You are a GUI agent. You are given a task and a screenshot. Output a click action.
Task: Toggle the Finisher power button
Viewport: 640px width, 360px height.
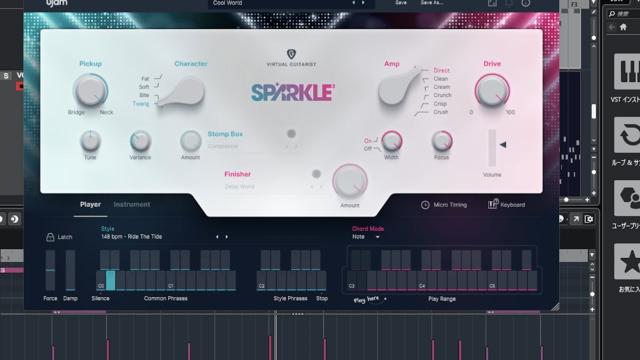coord(316,174)
